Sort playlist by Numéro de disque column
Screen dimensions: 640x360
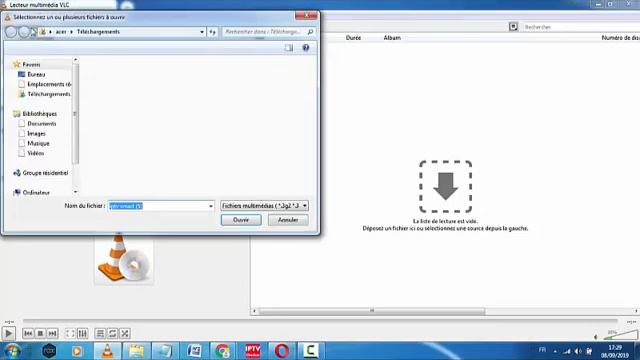pyautogui.click(x=620, y=38)
